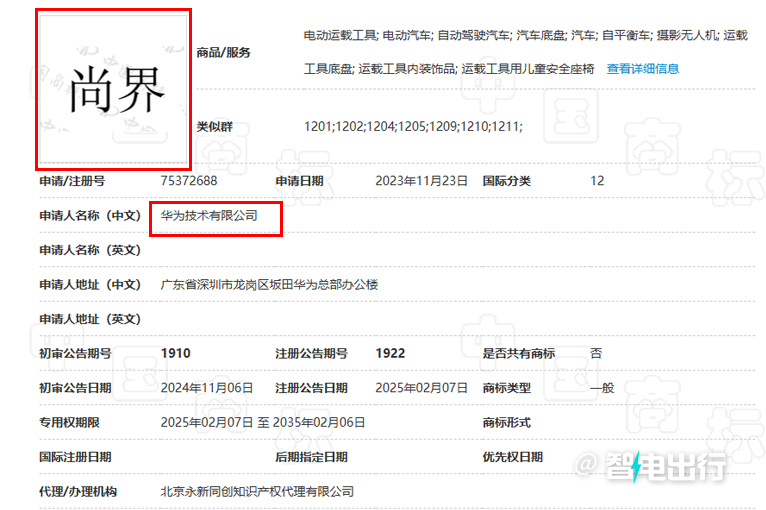Click the 代理/办理机构 label
Image resolution: width=766 pixels, height=510 pixels.
click(78, 491)
